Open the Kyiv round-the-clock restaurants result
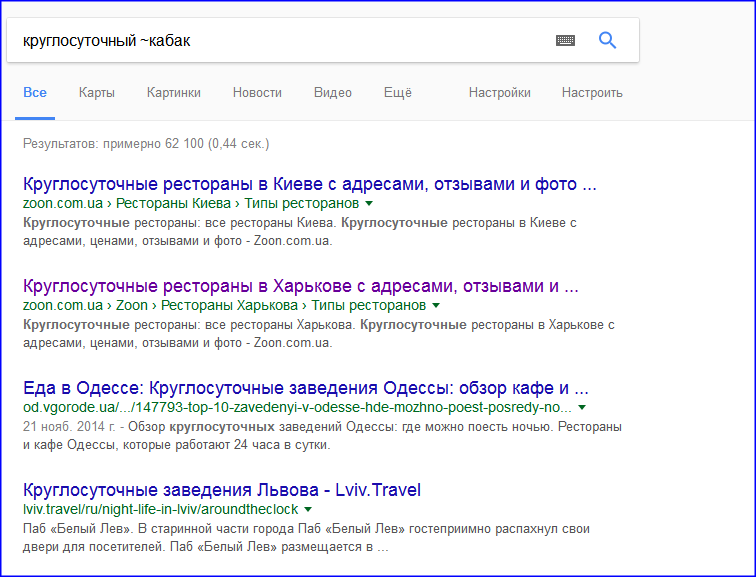The height and width of the screenshot is (577, 756). coord(309,185)
